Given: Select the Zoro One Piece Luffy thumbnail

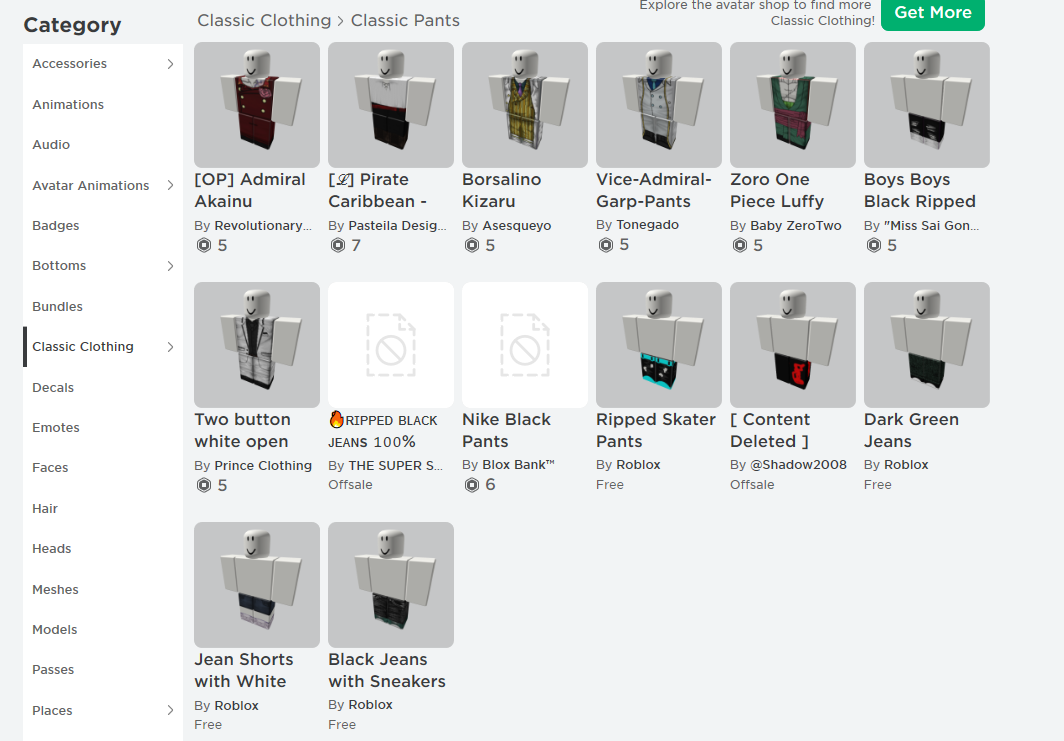Looking at the screenshot, I should click(x=793, y=105).
